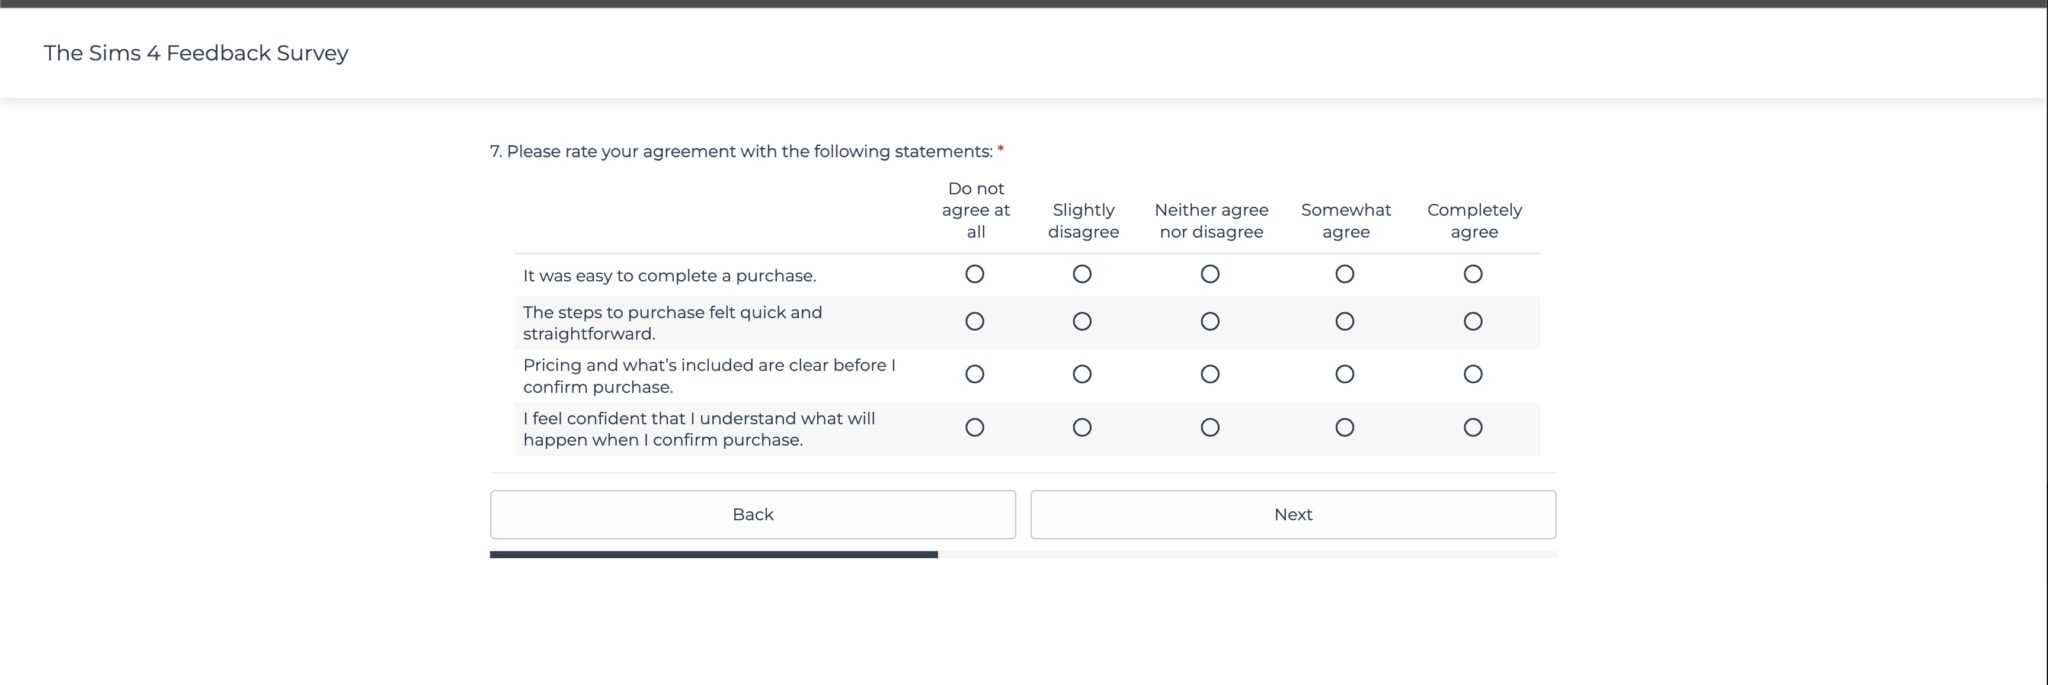Go to previous page with Back button
2048x685 pixels.
pyautogui.click(x=753, y=514)
